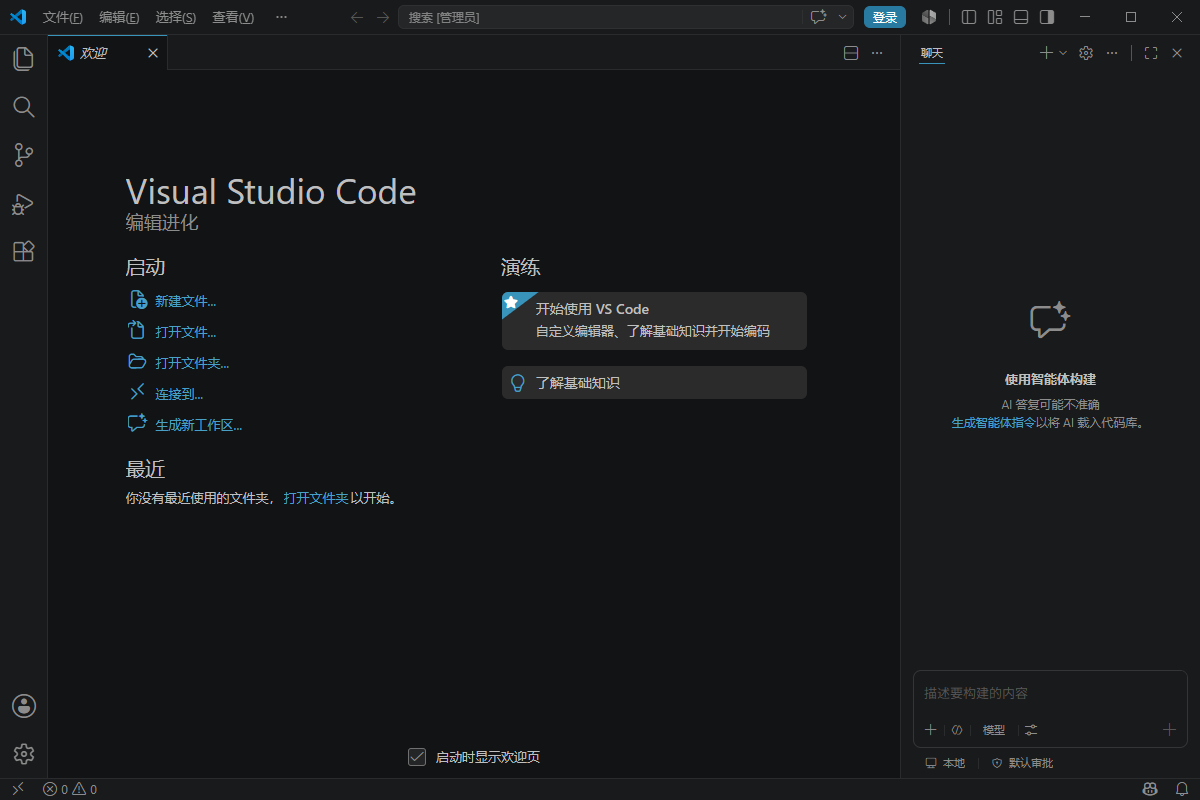Viewport: 1200px width, 800px height.
Task: Split the editor using the layout icon
Action: tap(851, 53)
